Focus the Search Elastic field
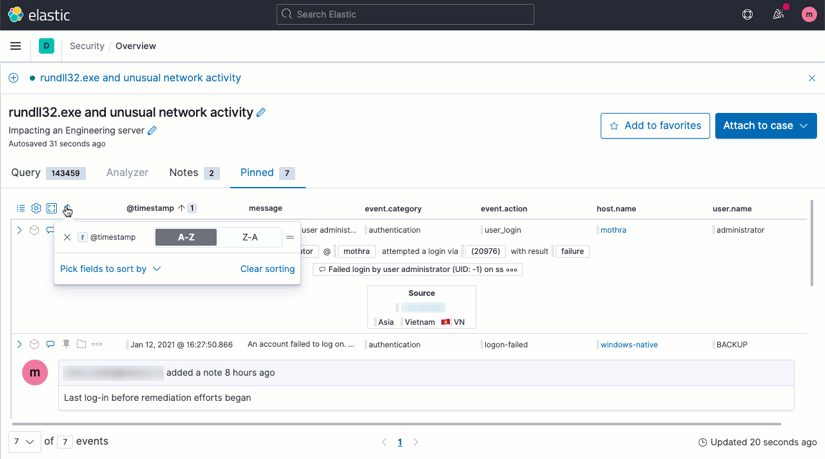The width and height of the screenshot is (825, 459). [x=405, y=14]
